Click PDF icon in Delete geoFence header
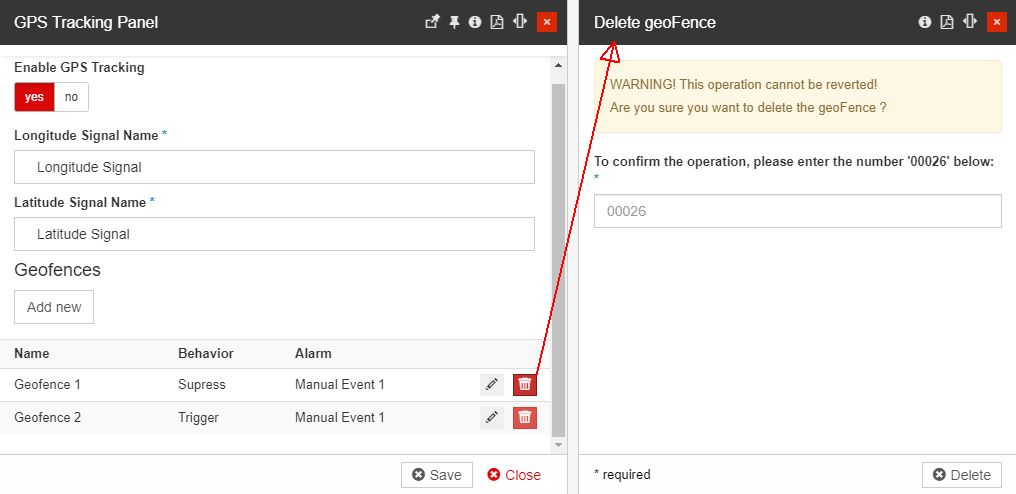 point(947,22)
